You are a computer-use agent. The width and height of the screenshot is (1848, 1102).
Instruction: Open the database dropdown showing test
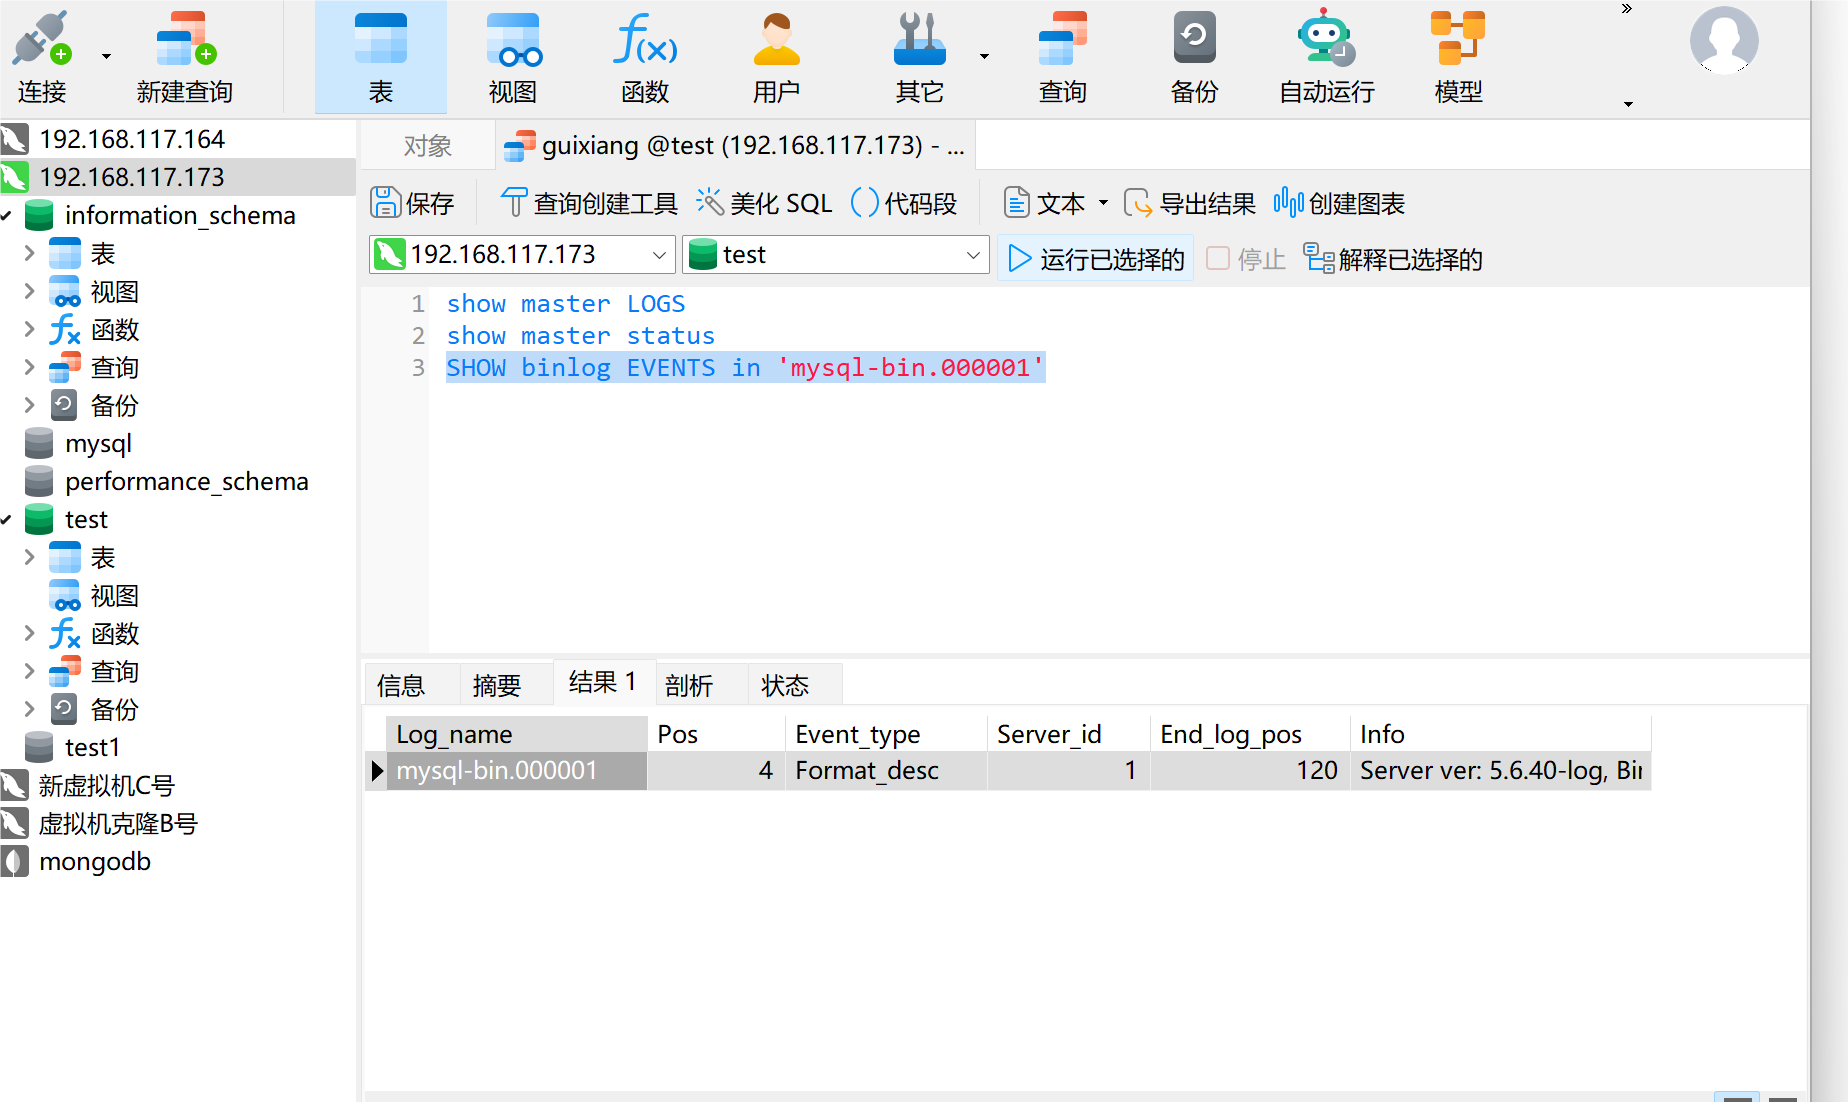835,255
